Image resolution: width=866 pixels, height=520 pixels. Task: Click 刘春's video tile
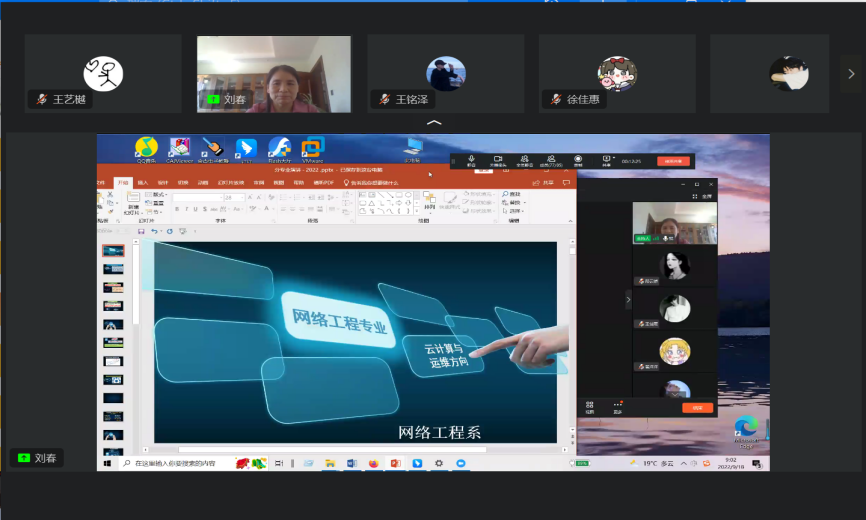273,73
